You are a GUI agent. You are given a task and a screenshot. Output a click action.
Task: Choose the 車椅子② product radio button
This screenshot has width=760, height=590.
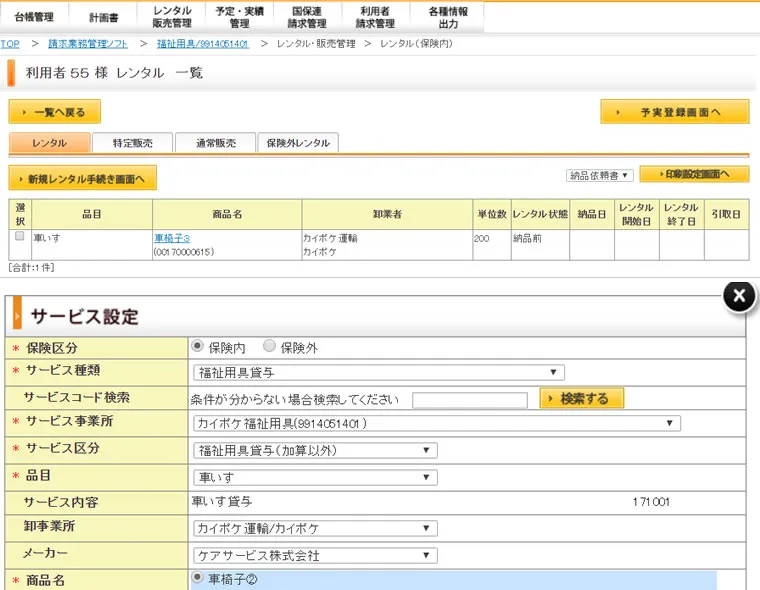198,578
